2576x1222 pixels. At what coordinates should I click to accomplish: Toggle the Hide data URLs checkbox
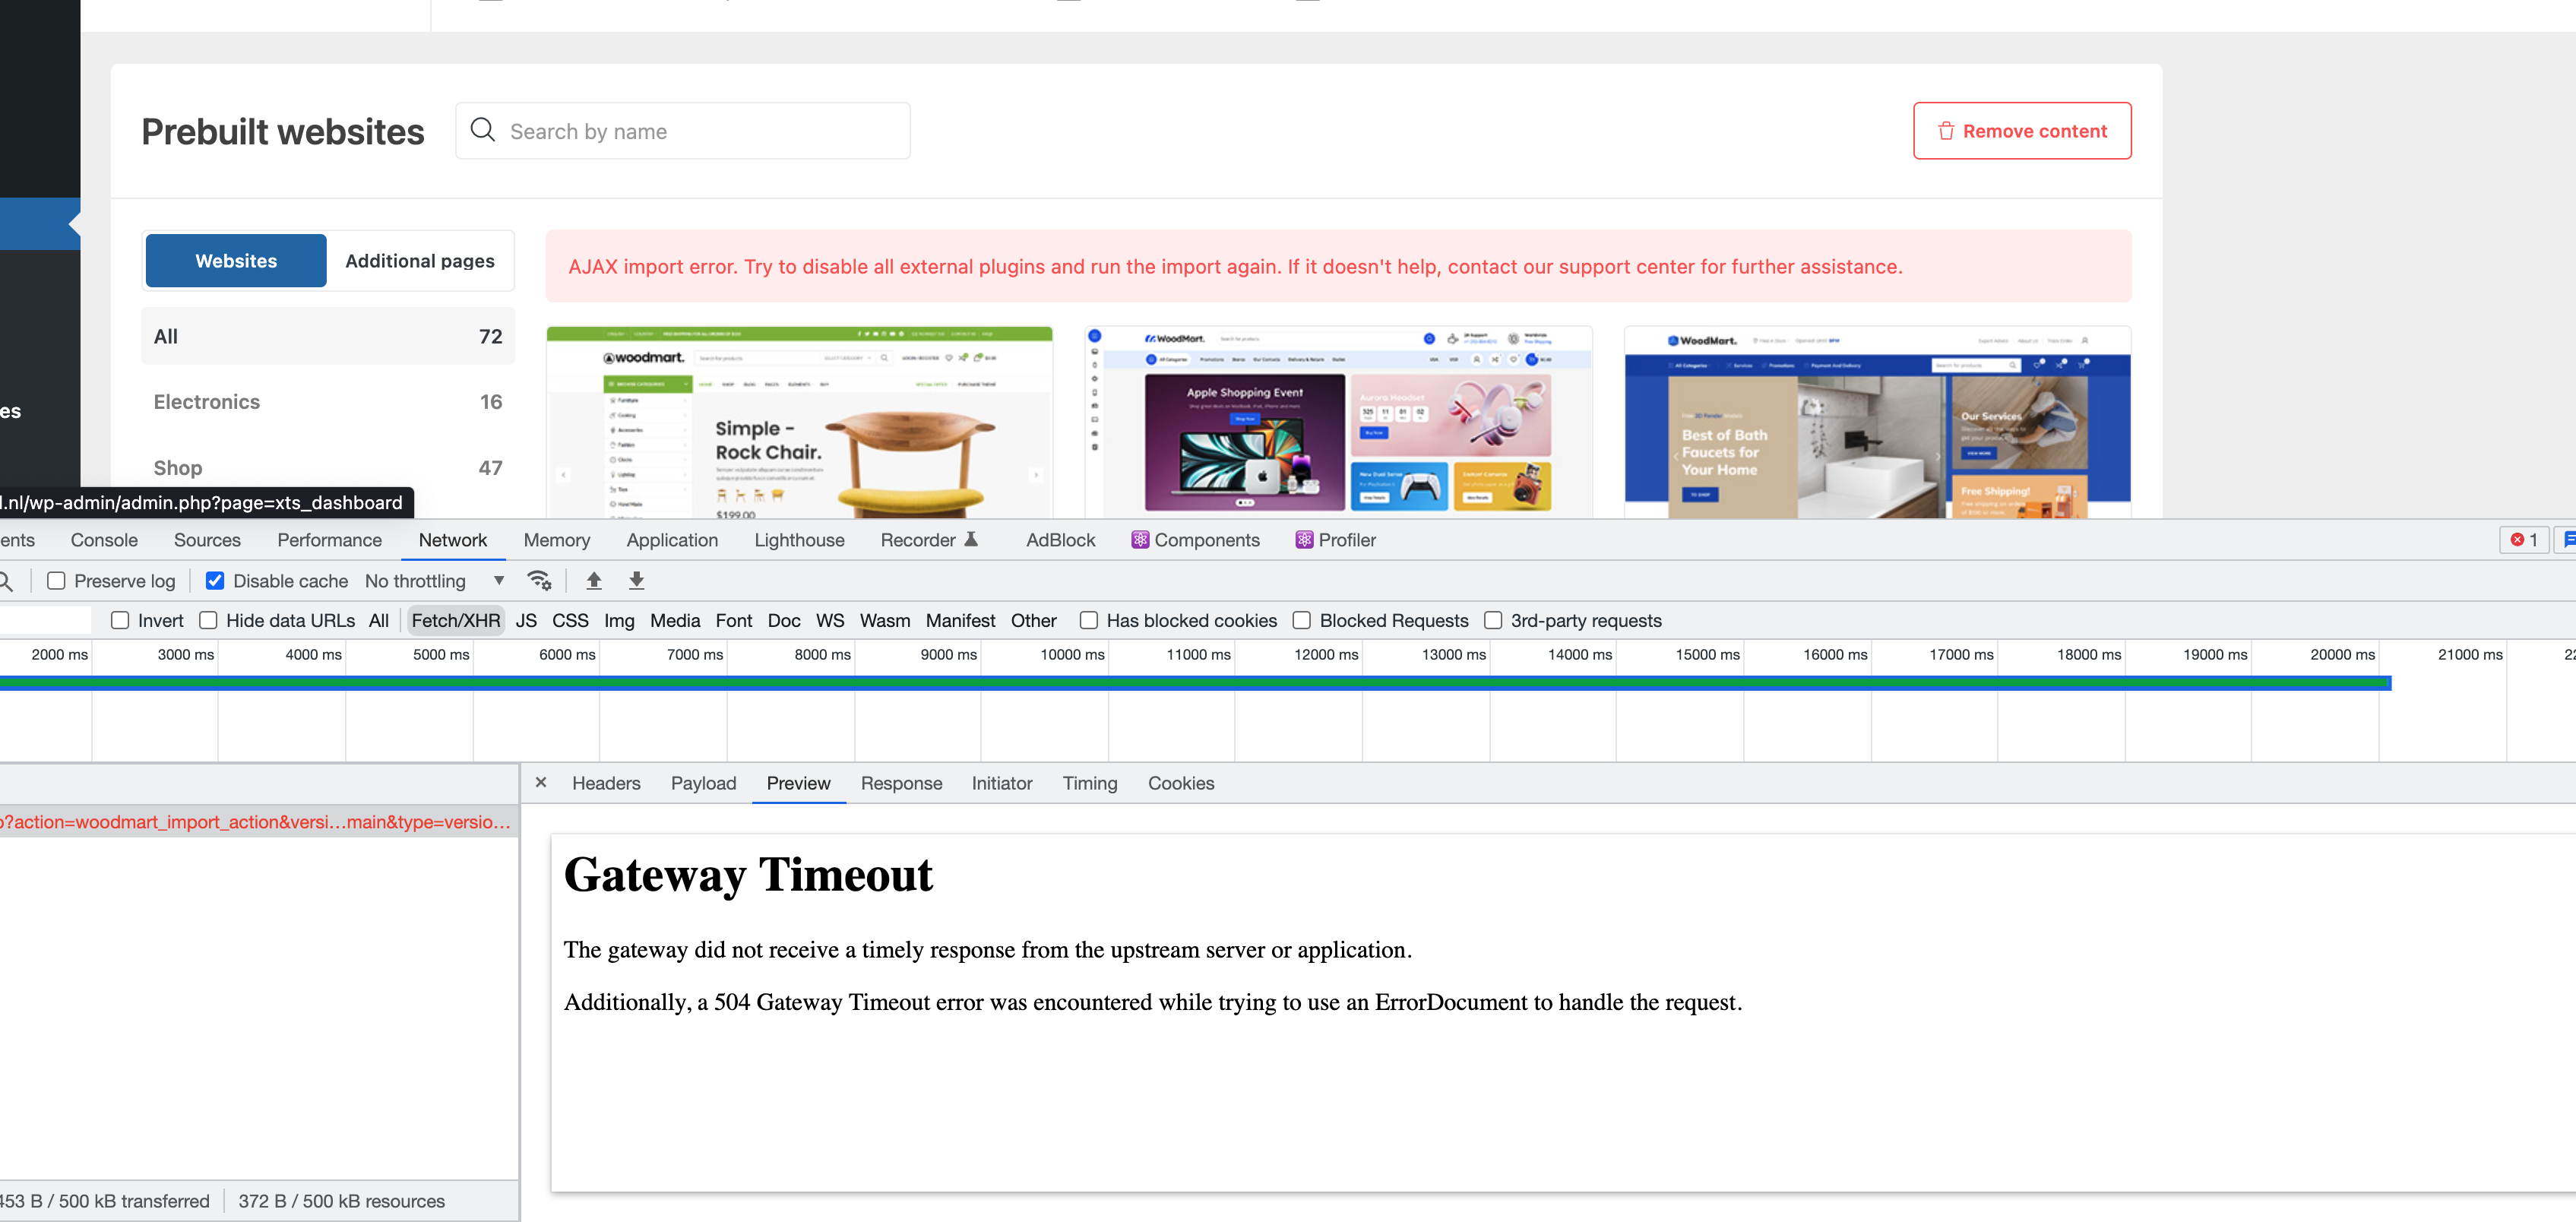(x=208, y=620)
